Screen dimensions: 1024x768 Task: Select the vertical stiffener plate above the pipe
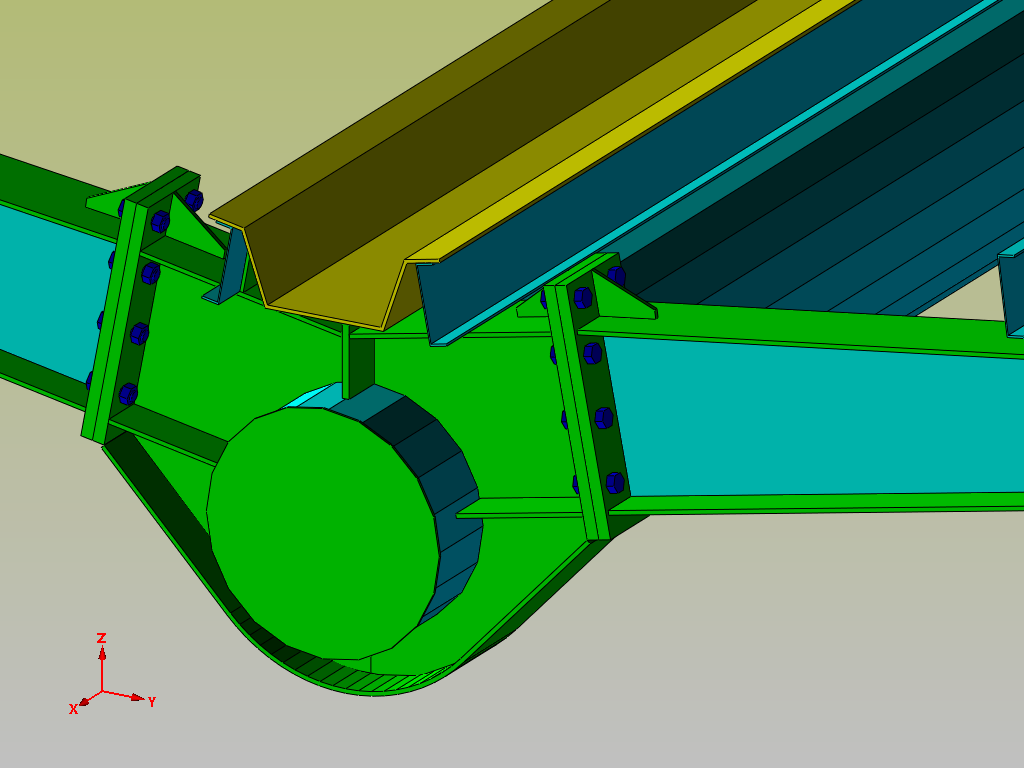click(x=359, y=364)
